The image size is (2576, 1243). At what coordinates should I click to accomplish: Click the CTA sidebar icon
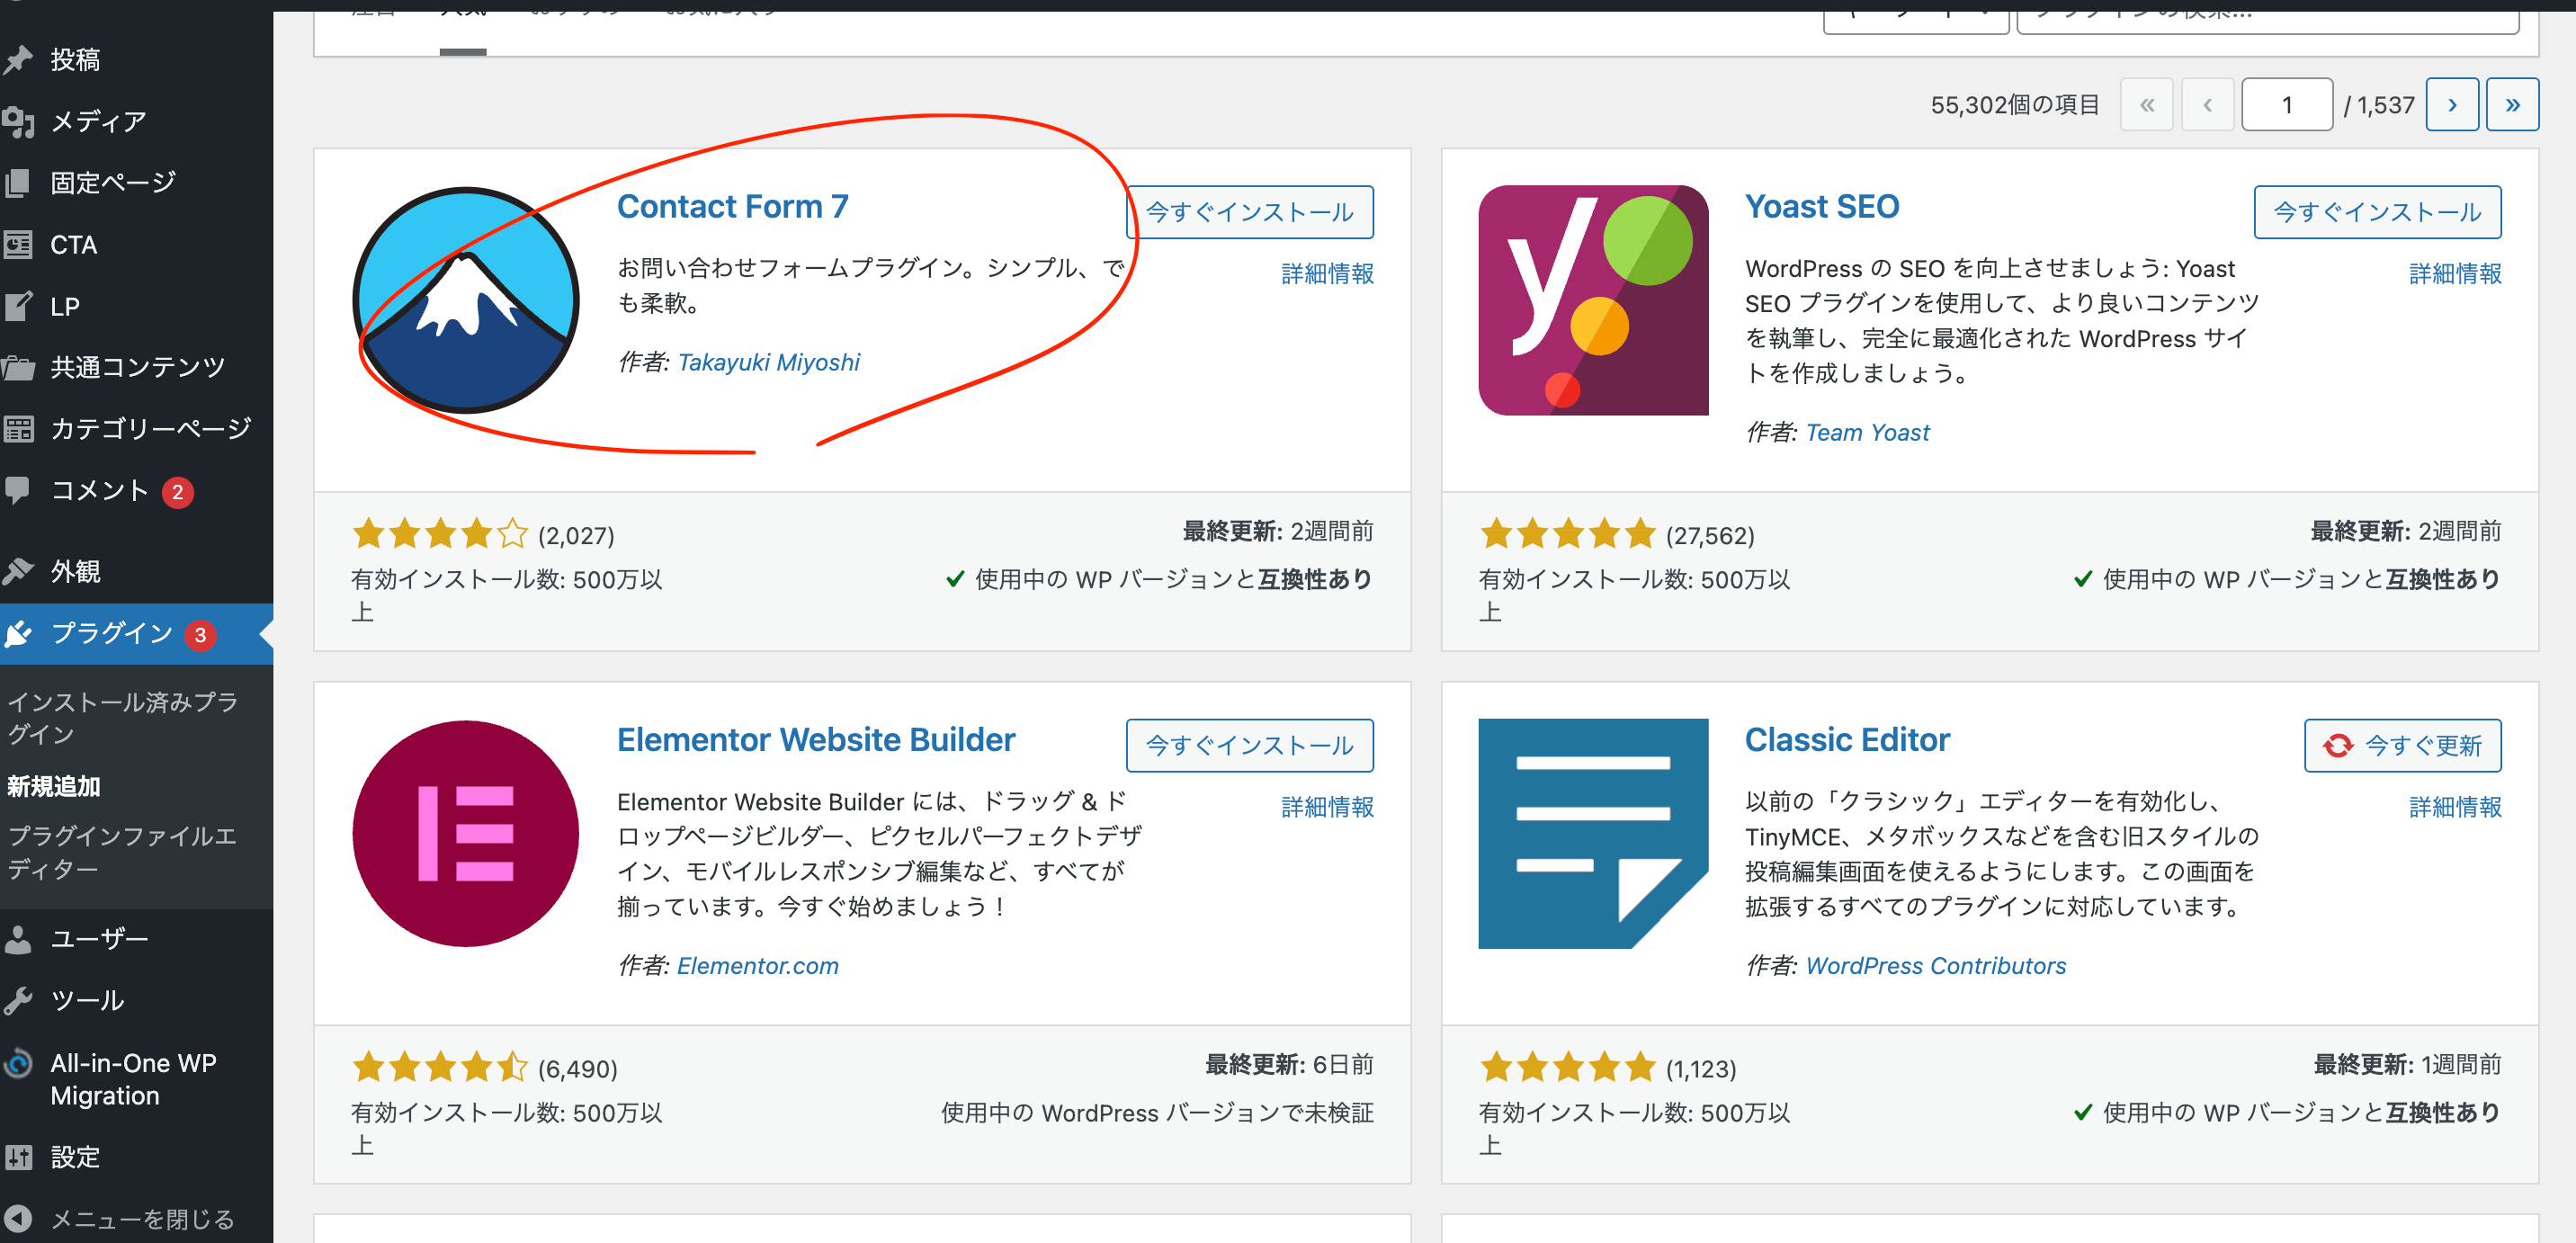pyautogui.click(x=18, y=245)
